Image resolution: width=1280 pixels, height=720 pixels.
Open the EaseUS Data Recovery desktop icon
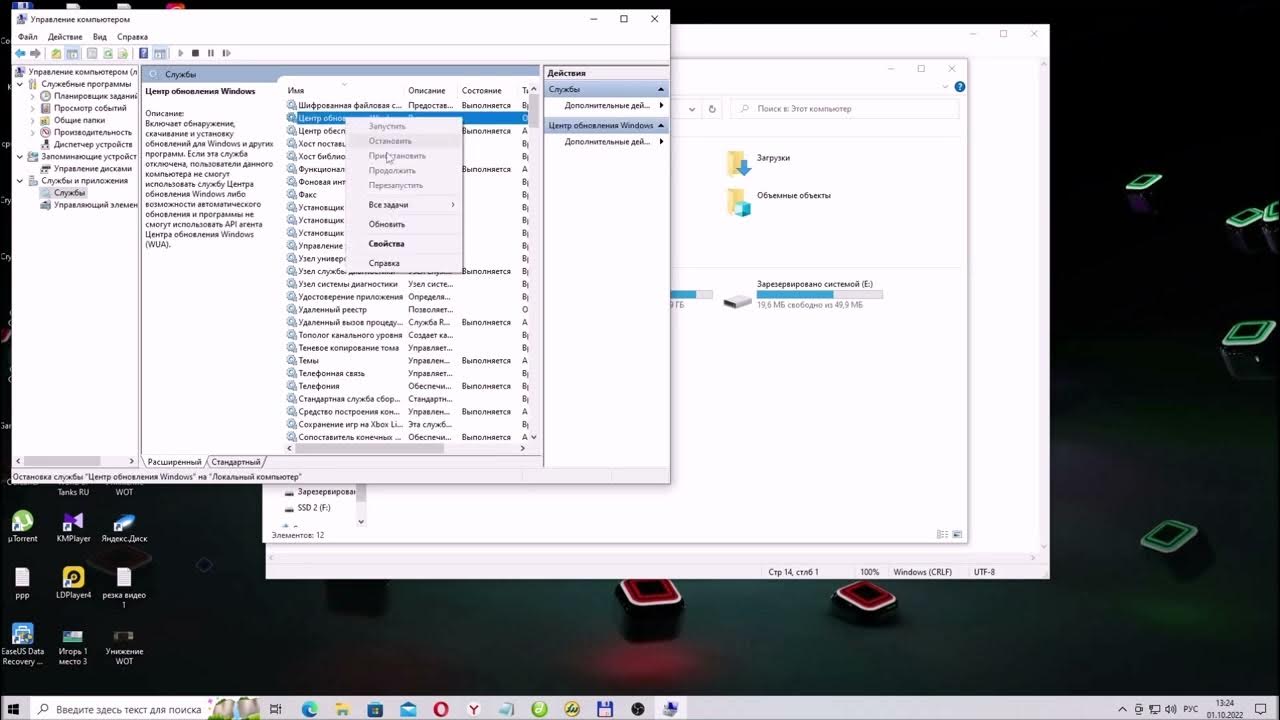click(x=22, y=644)
